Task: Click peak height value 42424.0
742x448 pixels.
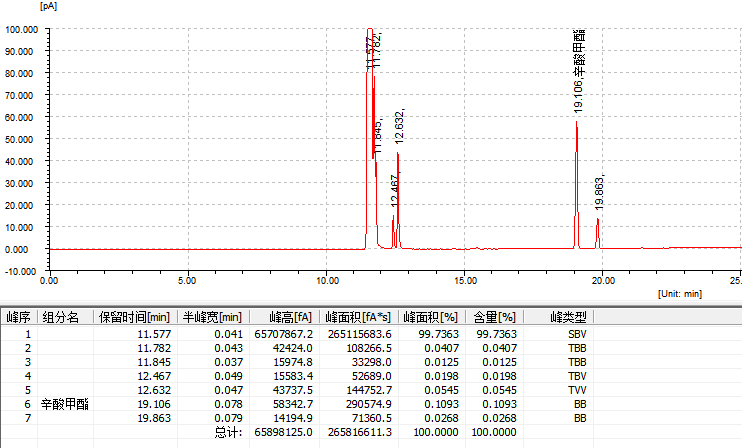Action: pos(292,347)
